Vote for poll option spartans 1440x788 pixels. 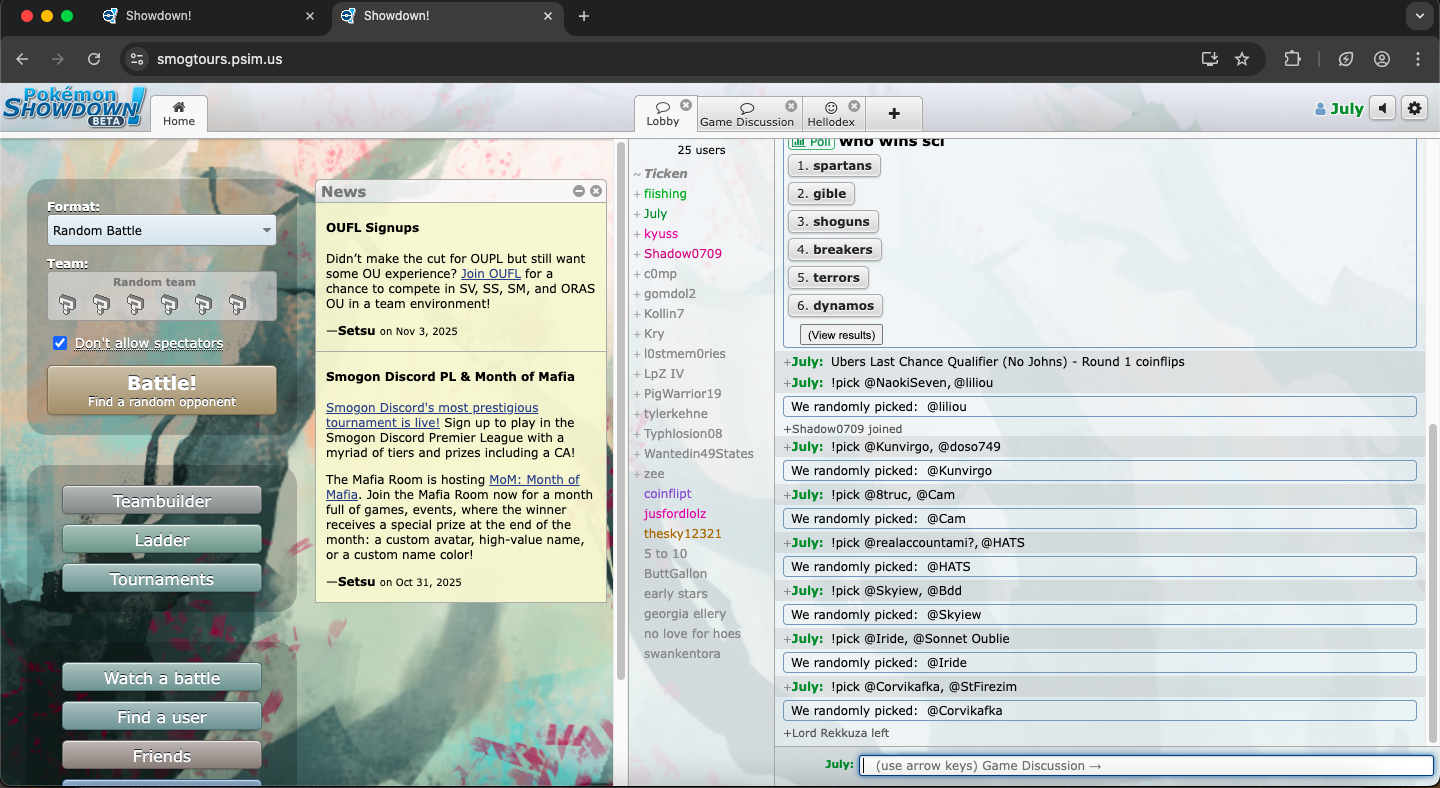[834, 166]
